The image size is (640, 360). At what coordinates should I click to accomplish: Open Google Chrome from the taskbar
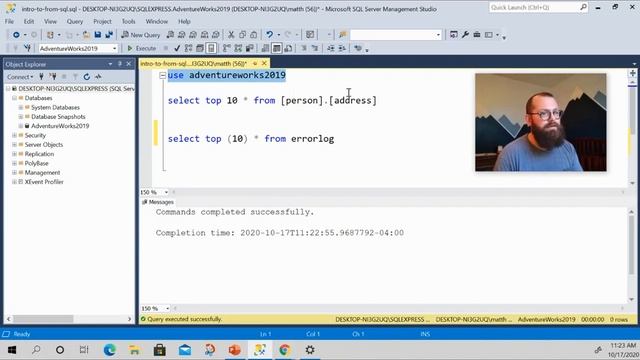(284, 350)
